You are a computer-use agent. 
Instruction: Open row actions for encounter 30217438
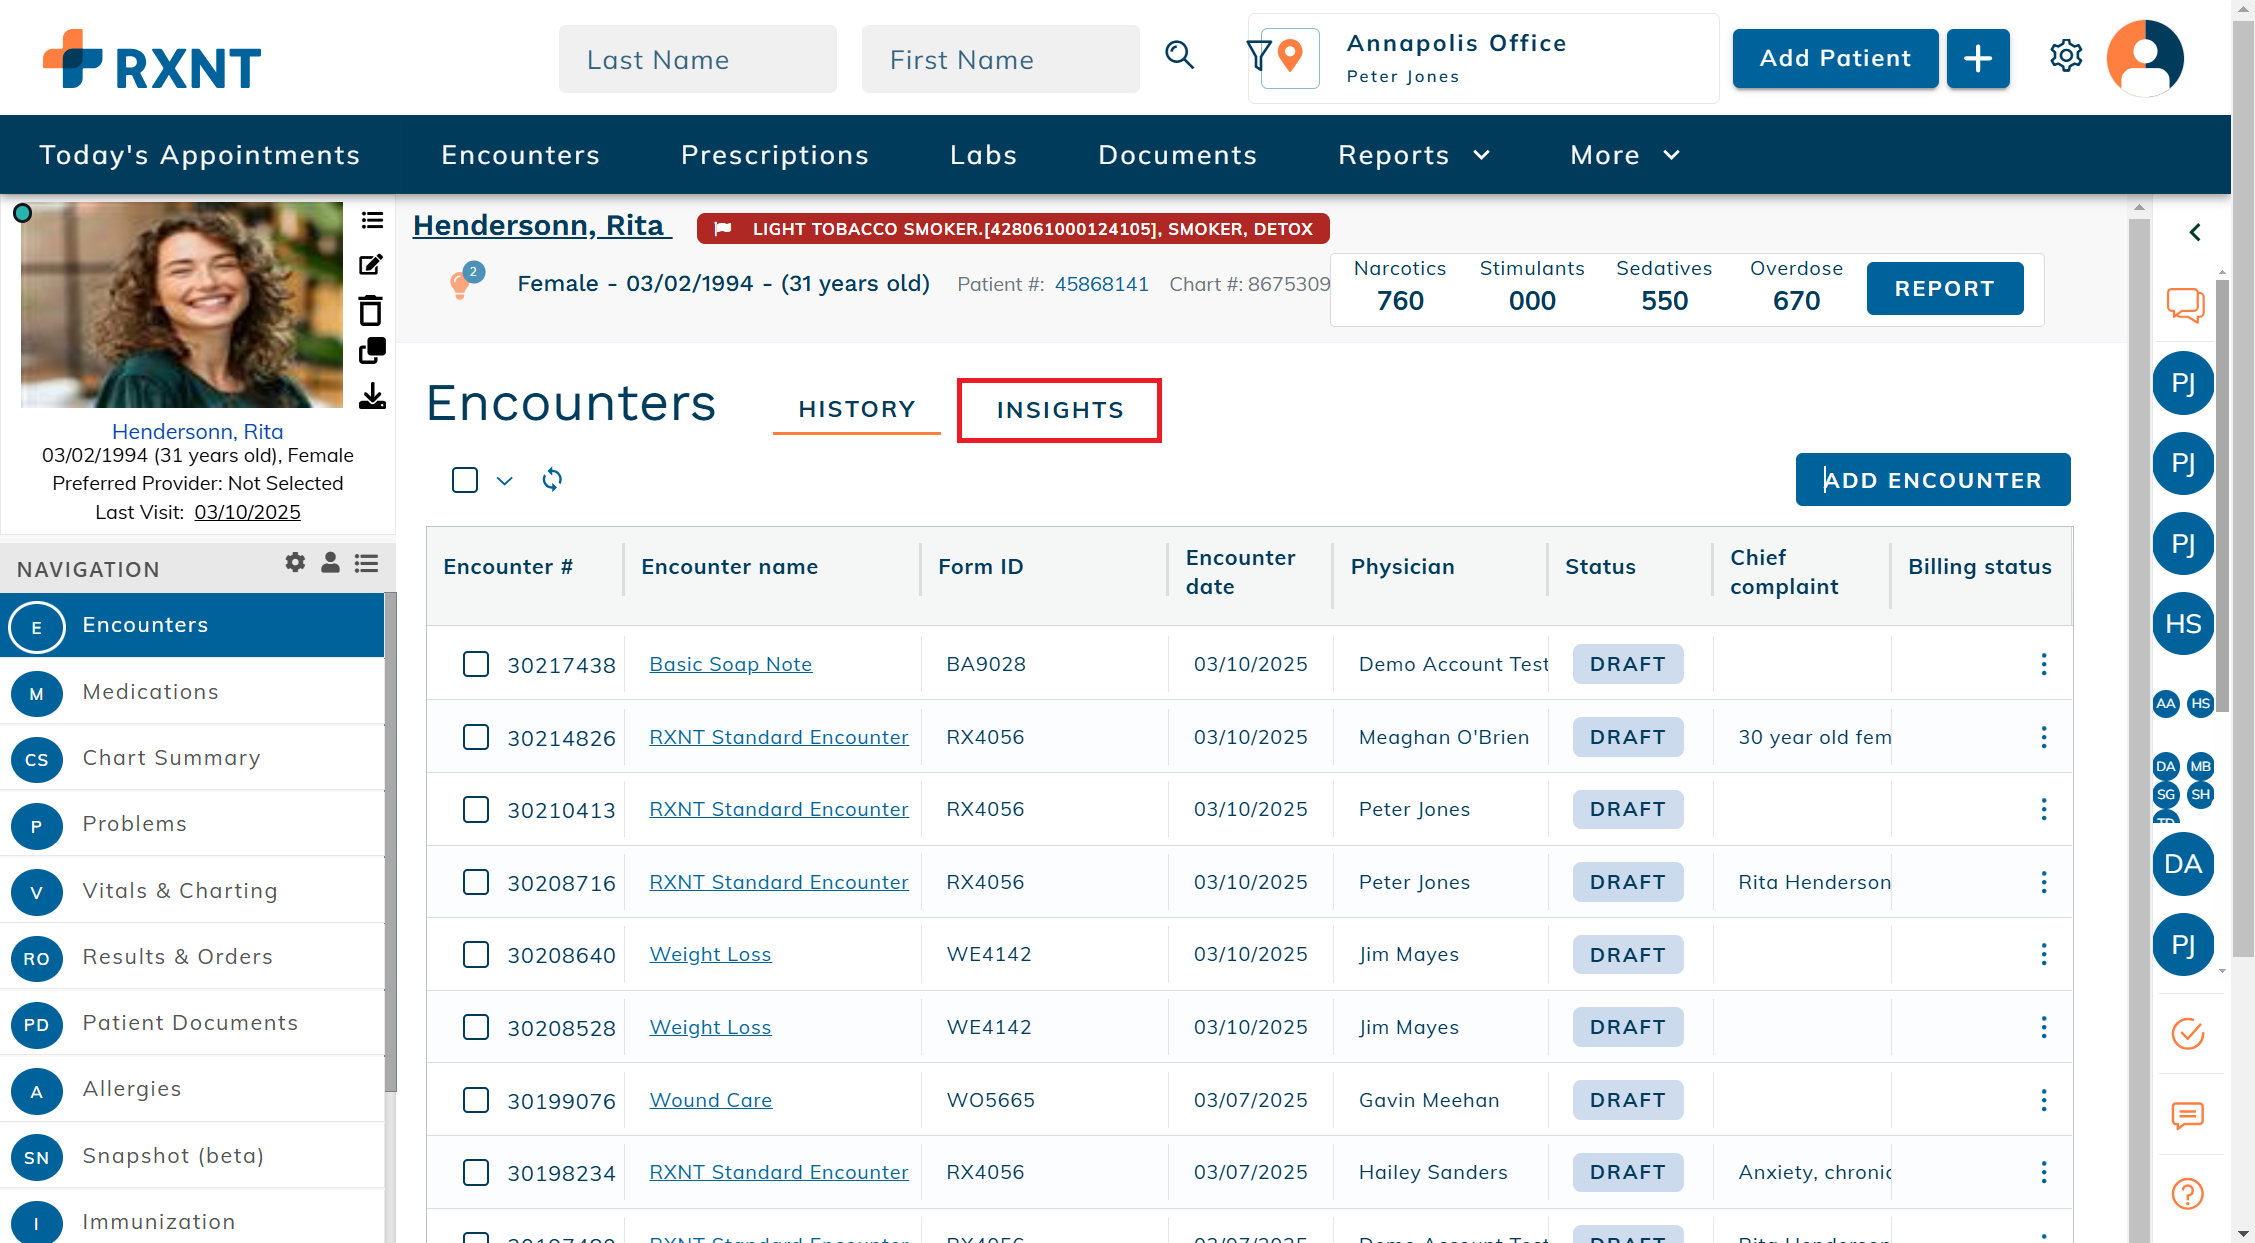[x=2044, y=664]
